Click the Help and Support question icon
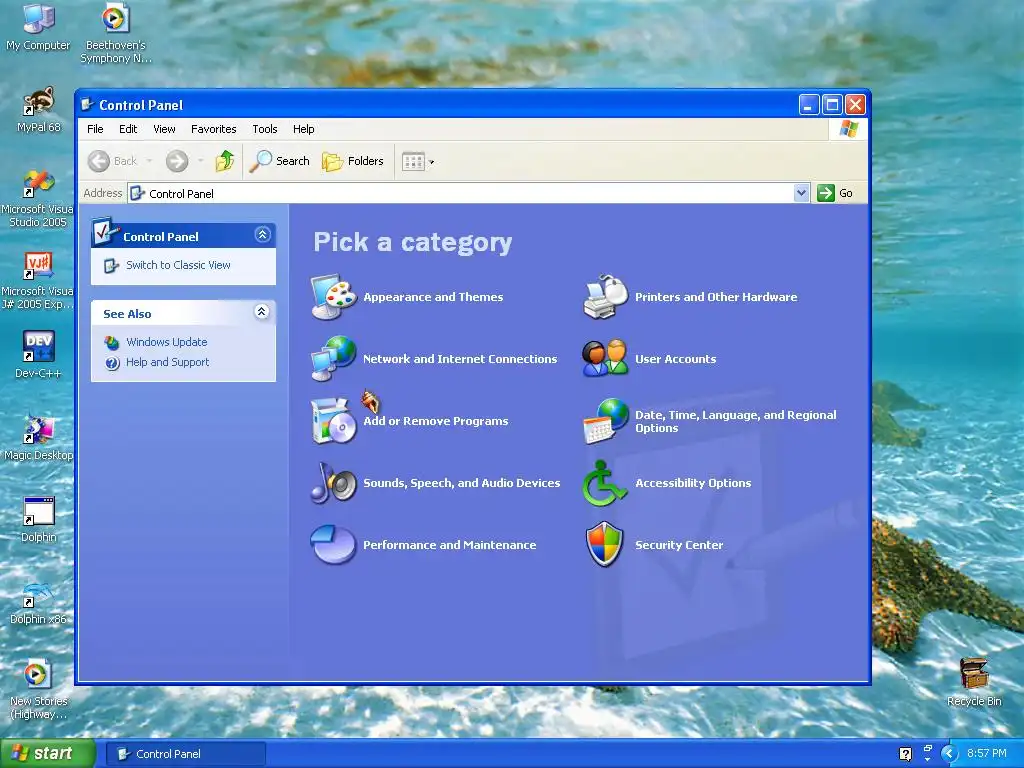1024x768 pixels. [112, 362]
